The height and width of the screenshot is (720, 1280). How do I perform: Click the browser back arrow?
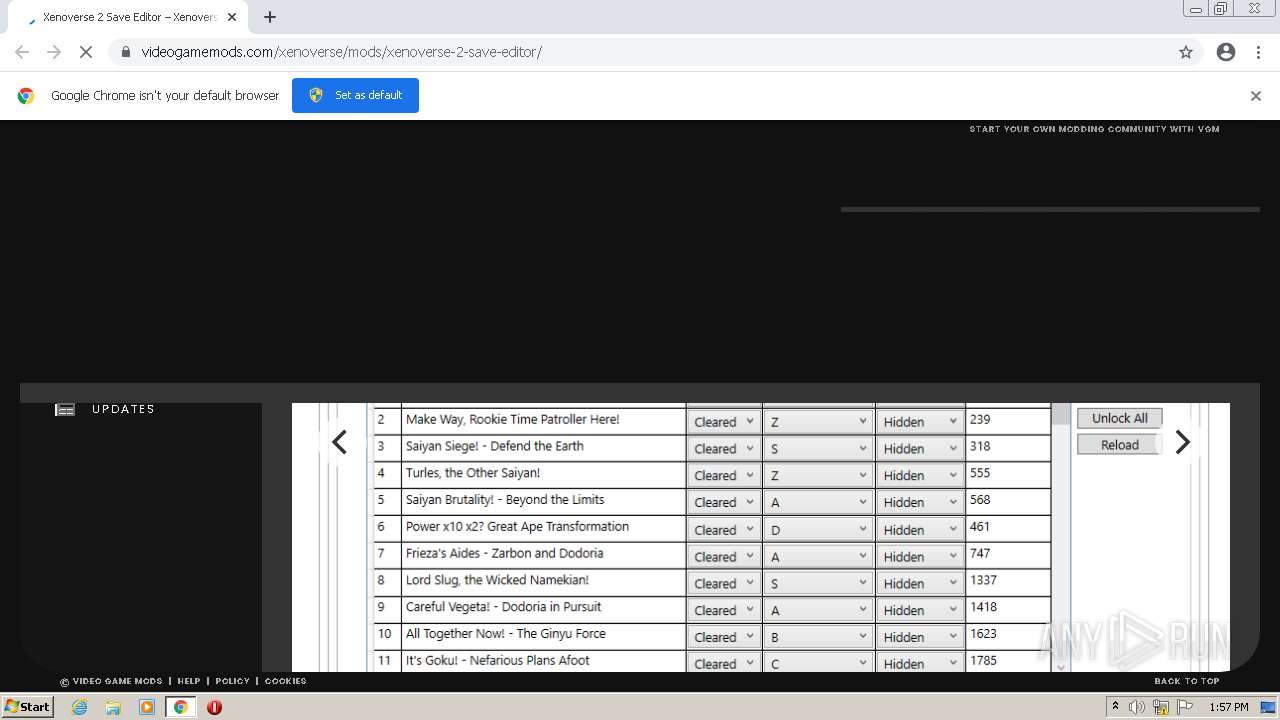[x=22, y=52]
